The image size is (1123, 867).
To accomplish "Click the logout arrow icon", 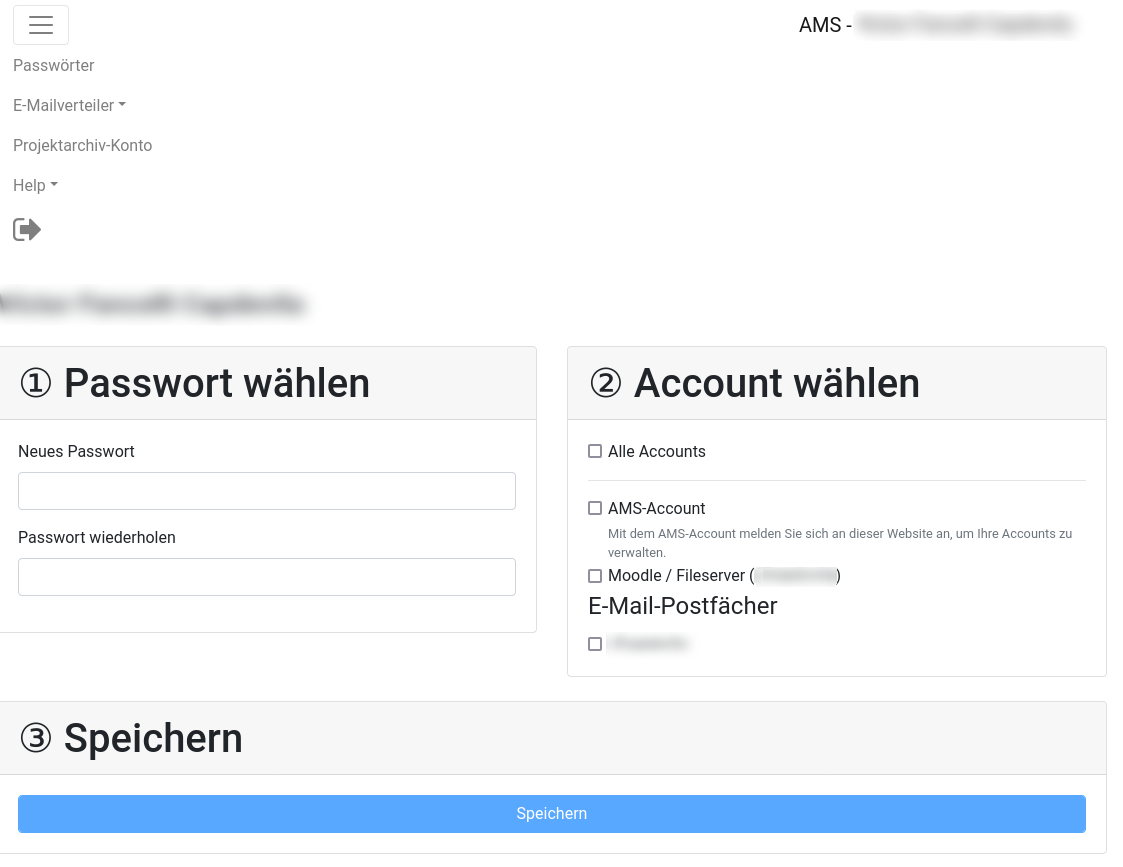I will [x=27, y=230].
